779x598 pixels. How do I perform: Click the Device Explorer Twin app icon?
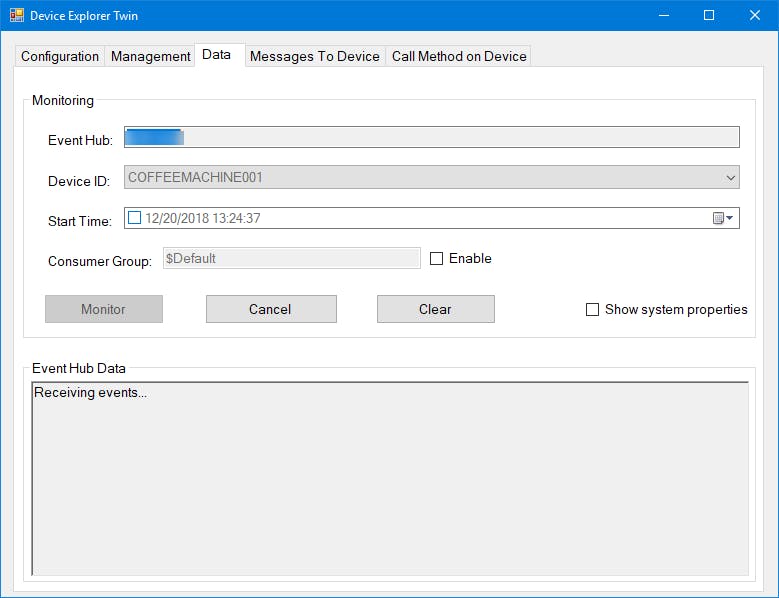click(x=16, y=15)
